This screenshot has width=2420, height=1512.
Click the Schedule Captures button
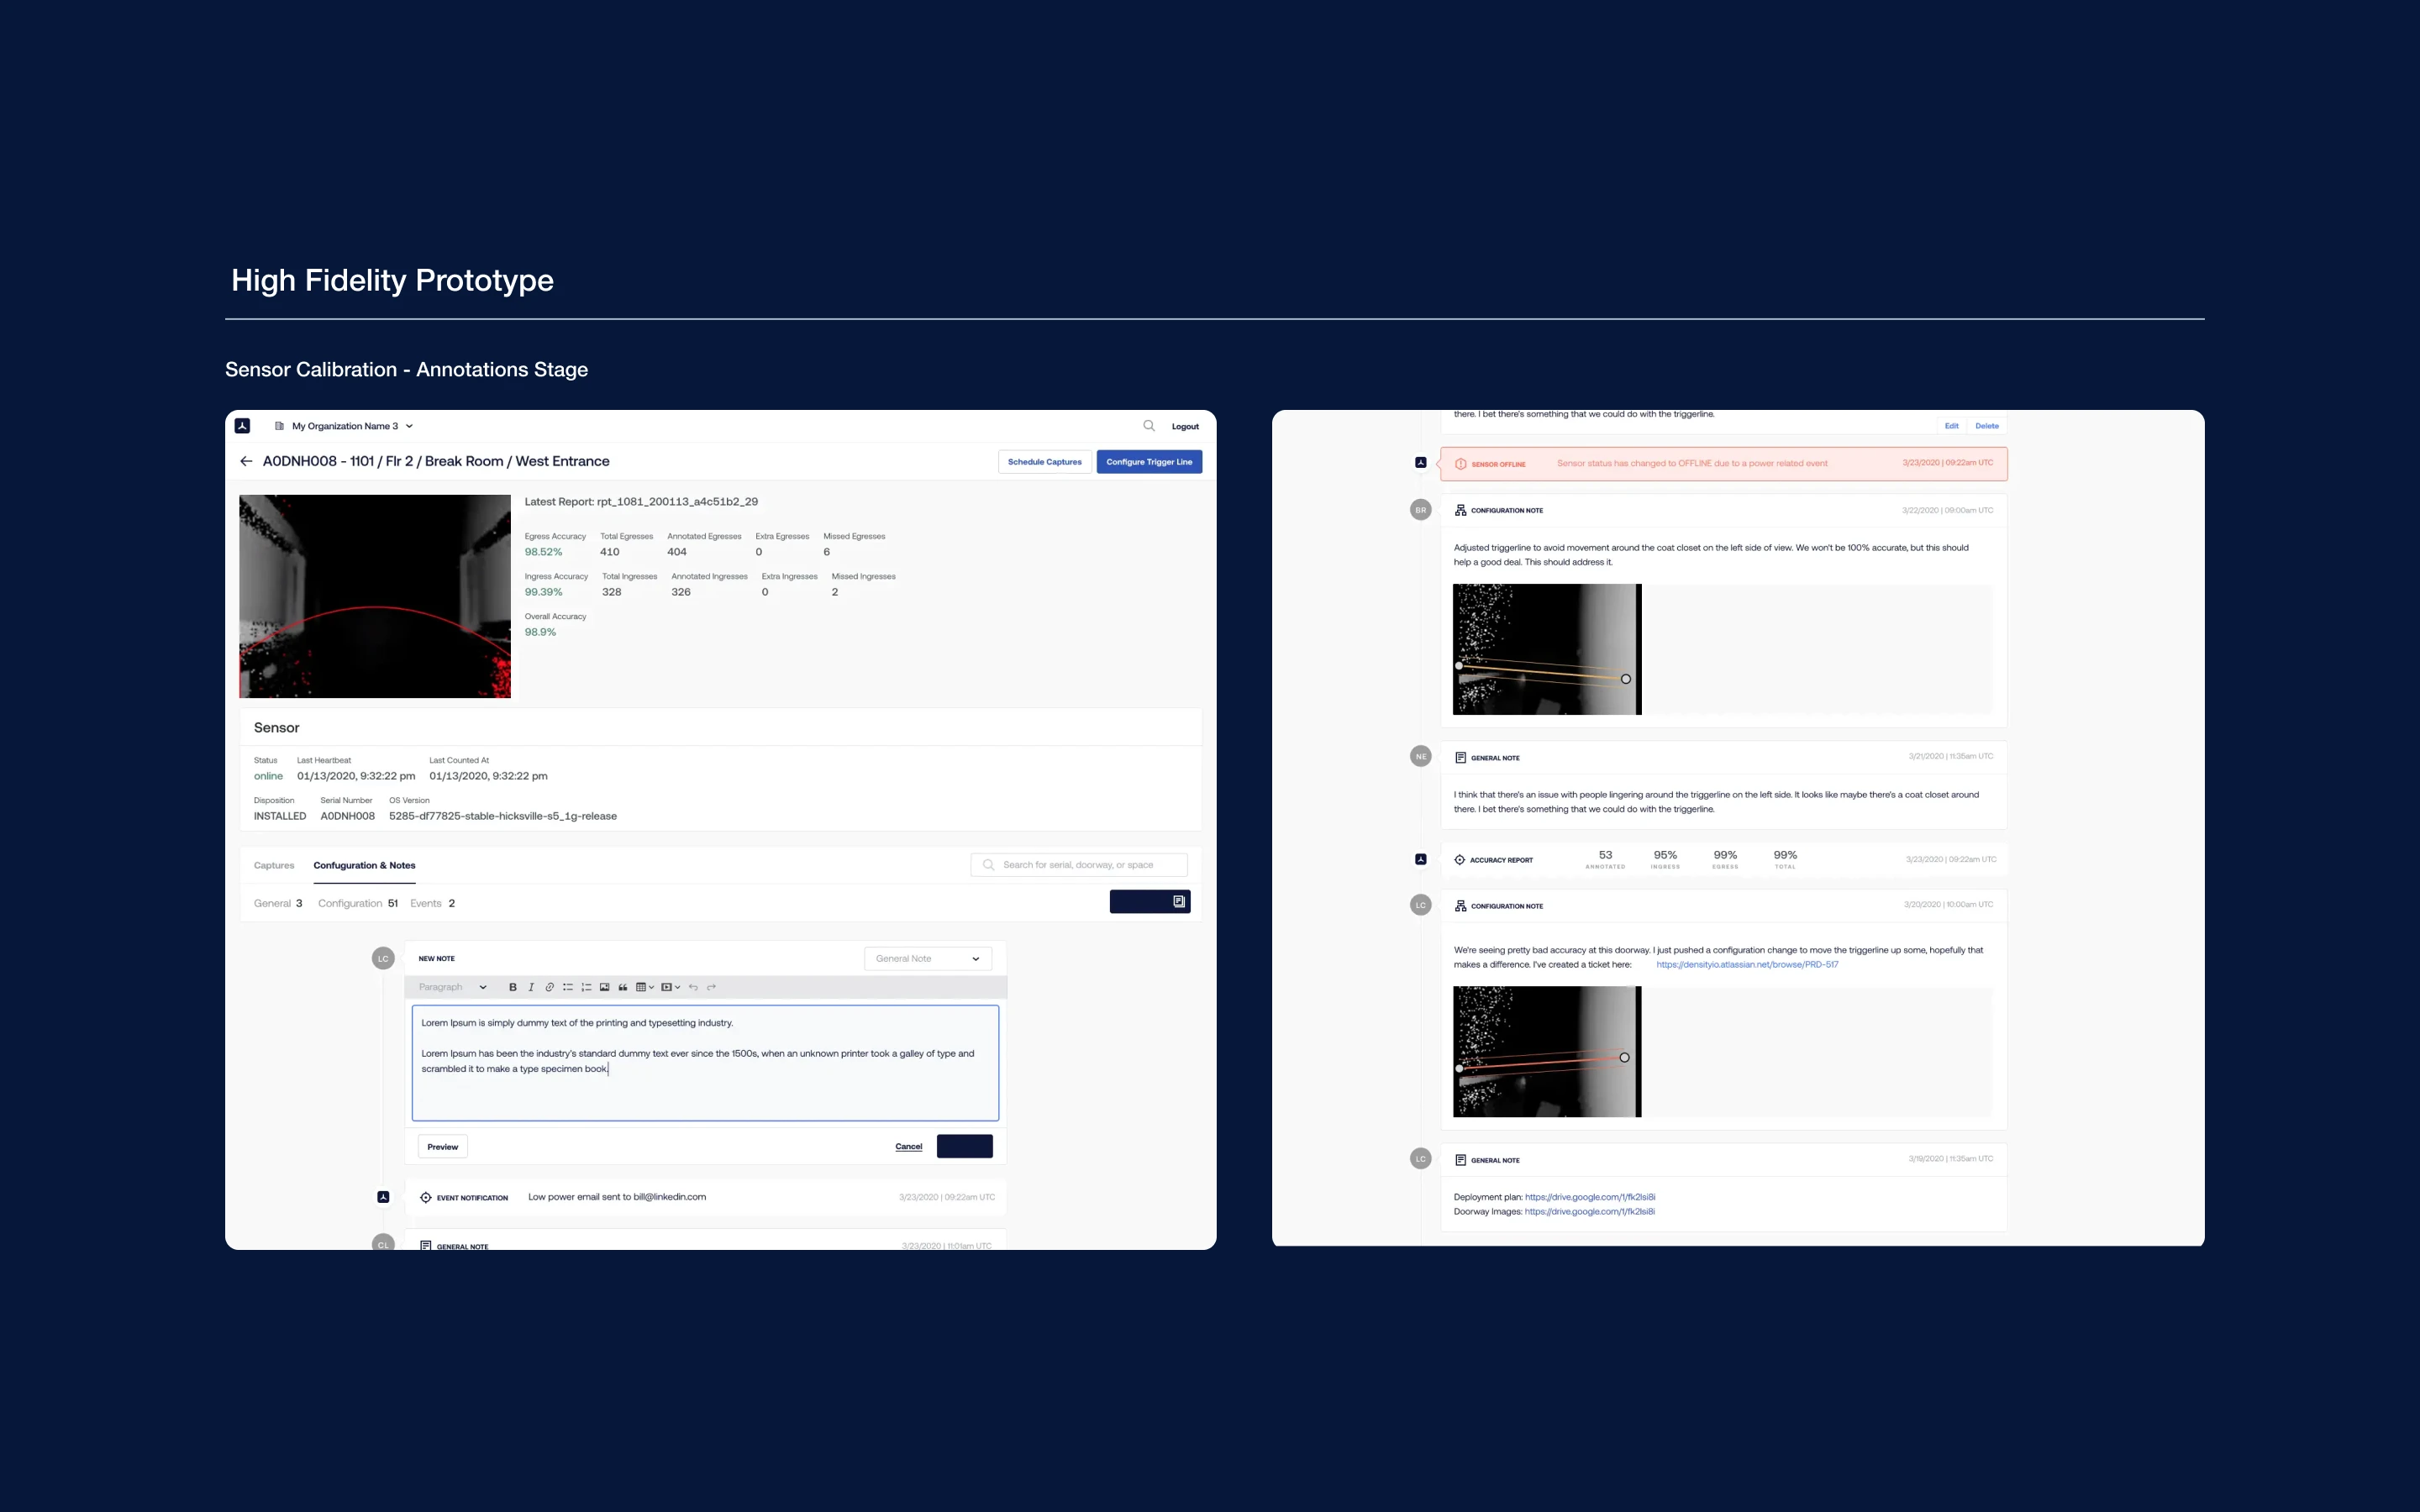click(1045, 461)
